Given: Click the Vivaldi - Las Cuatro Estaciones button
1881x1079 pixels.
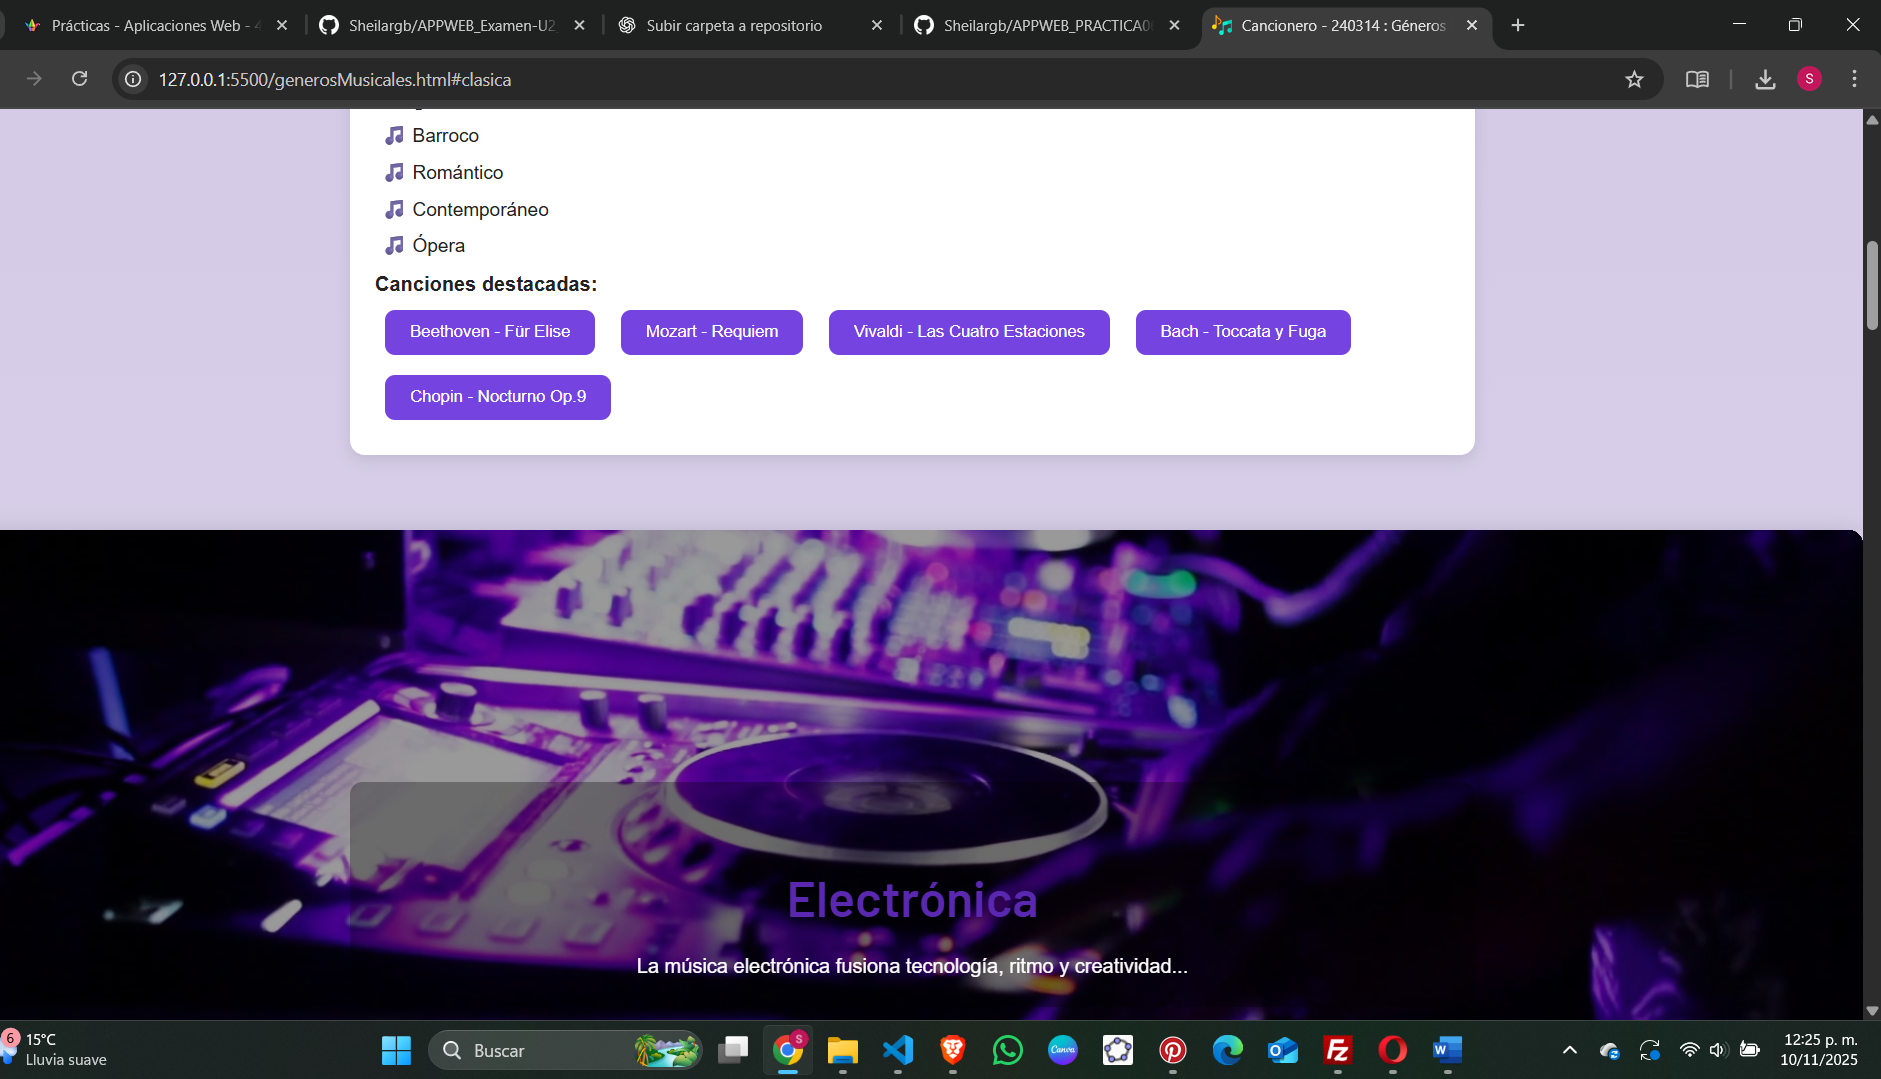Looking at the screenshot, I should [x=969, y=332].
